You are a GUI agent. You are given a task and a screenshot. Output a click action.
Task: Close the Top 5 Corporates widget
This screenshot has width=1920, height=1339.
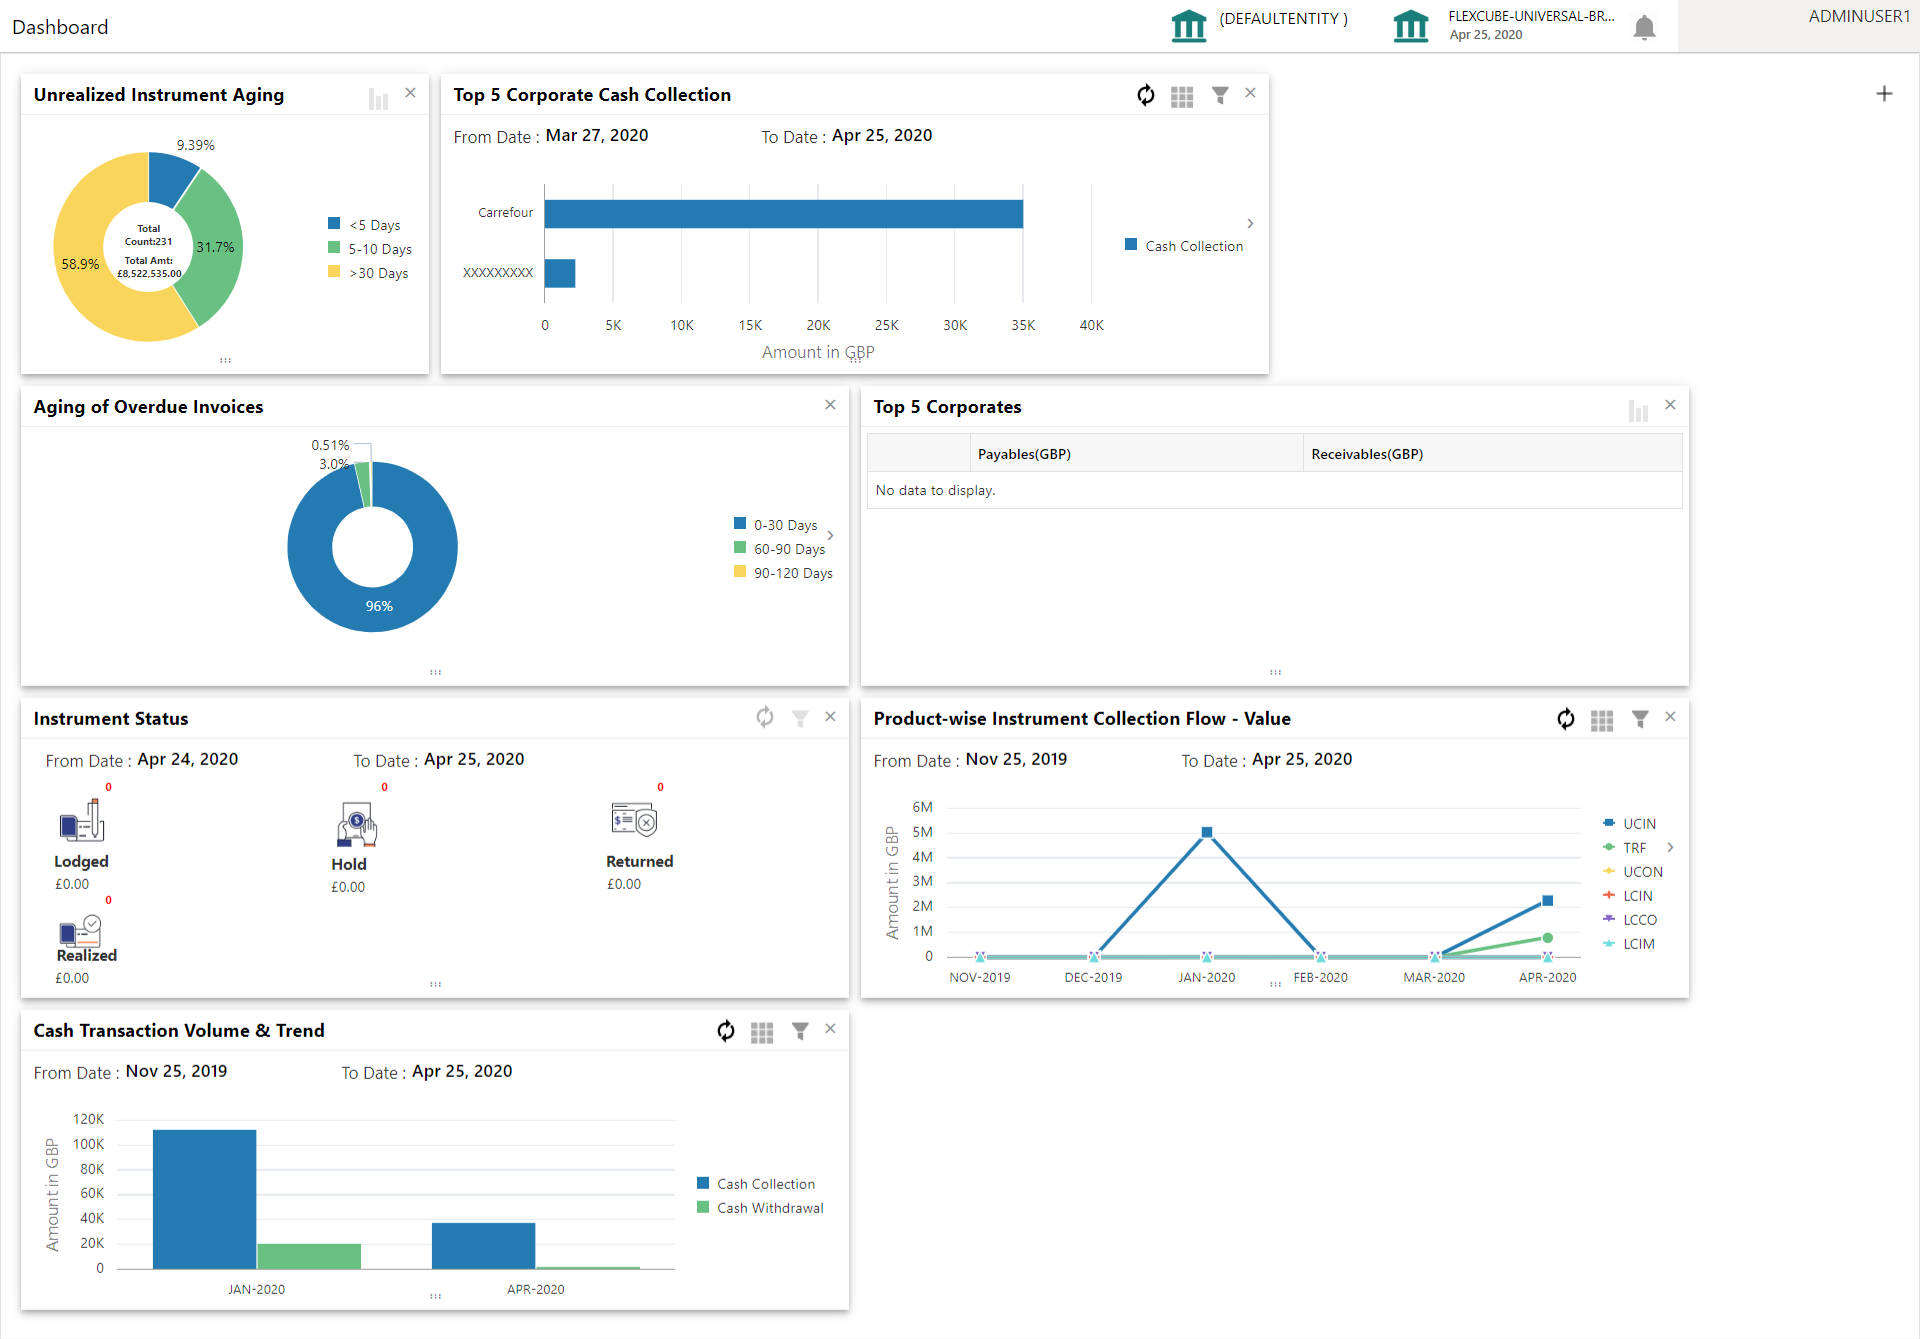[1670, 405]
